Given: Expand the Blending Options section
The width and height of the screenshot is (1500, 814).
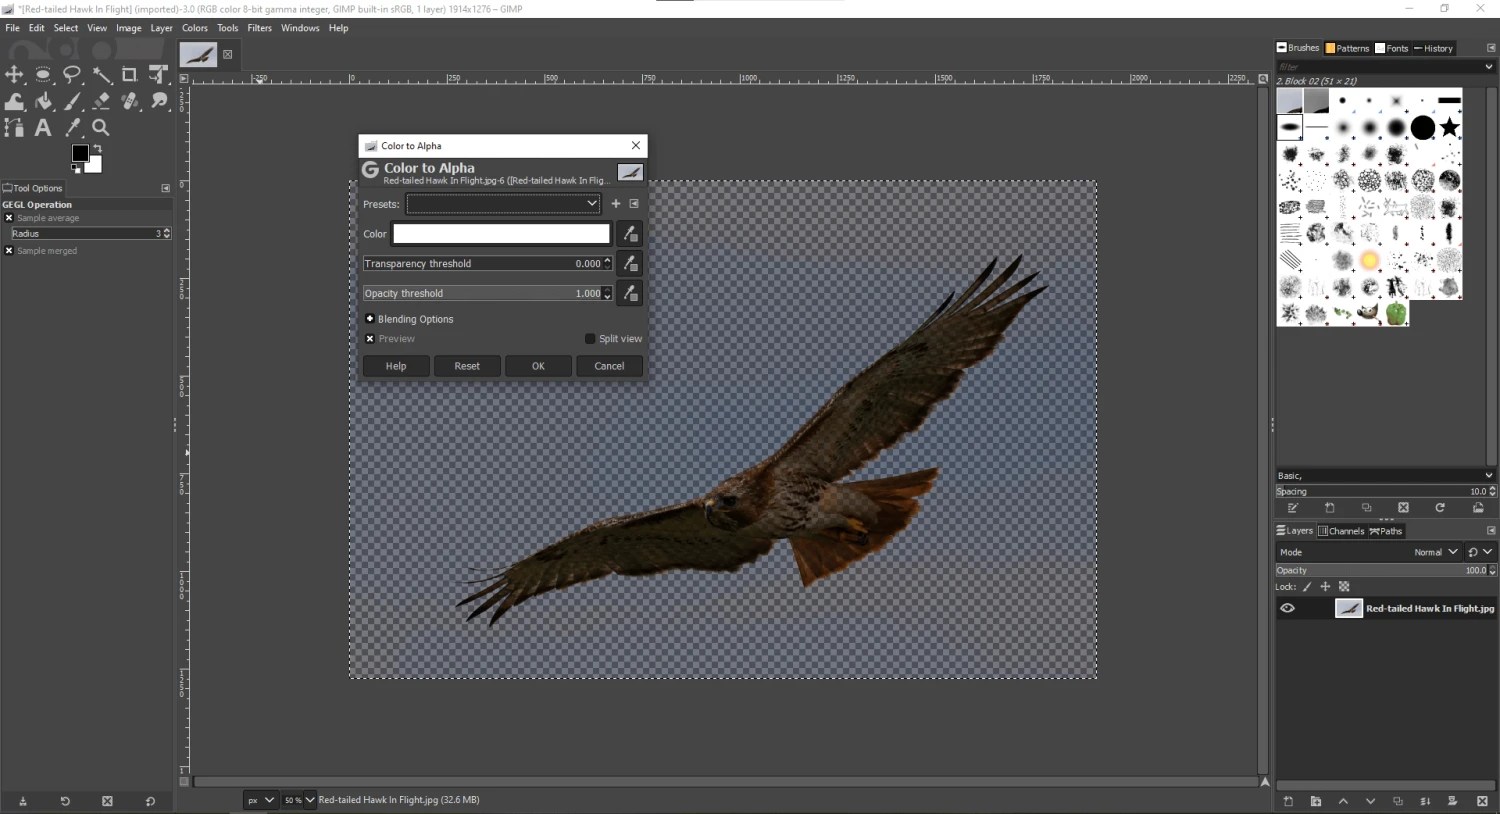Looking at the screenshot, I should pyautogui.click(x=370, y=318).
